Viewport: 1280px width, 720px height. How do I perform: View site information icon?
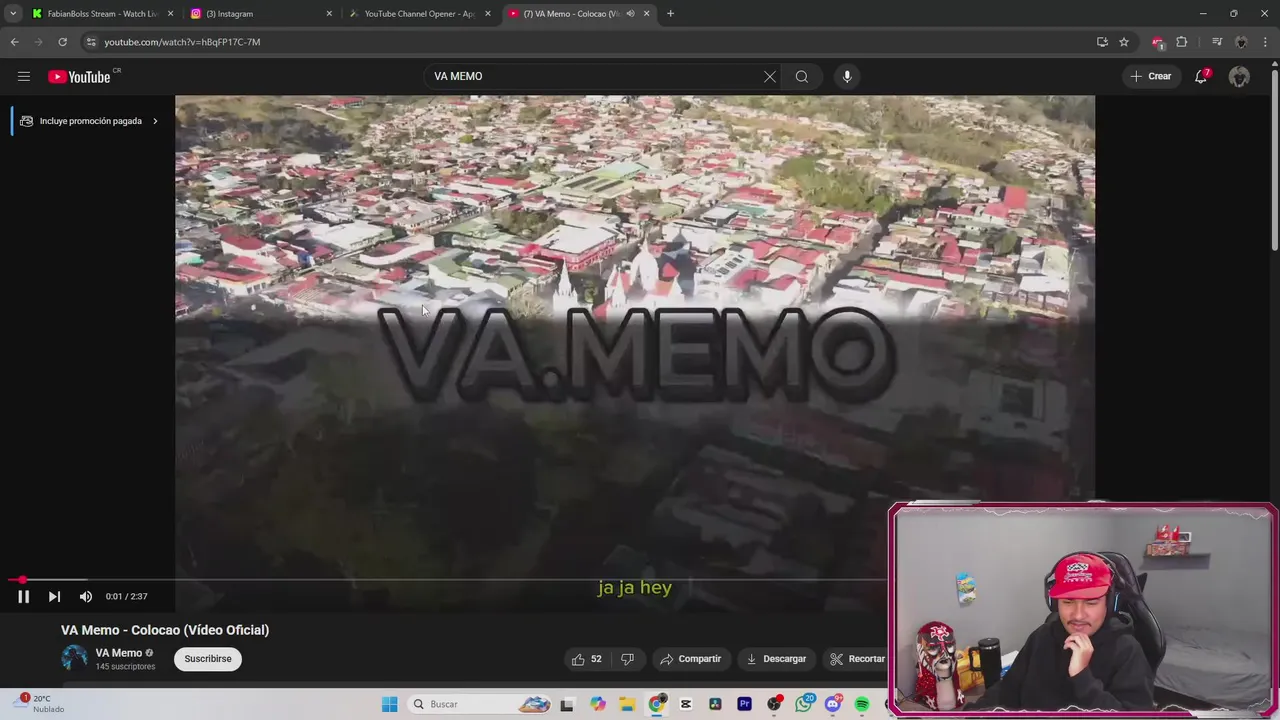click(x=91, y=42)
